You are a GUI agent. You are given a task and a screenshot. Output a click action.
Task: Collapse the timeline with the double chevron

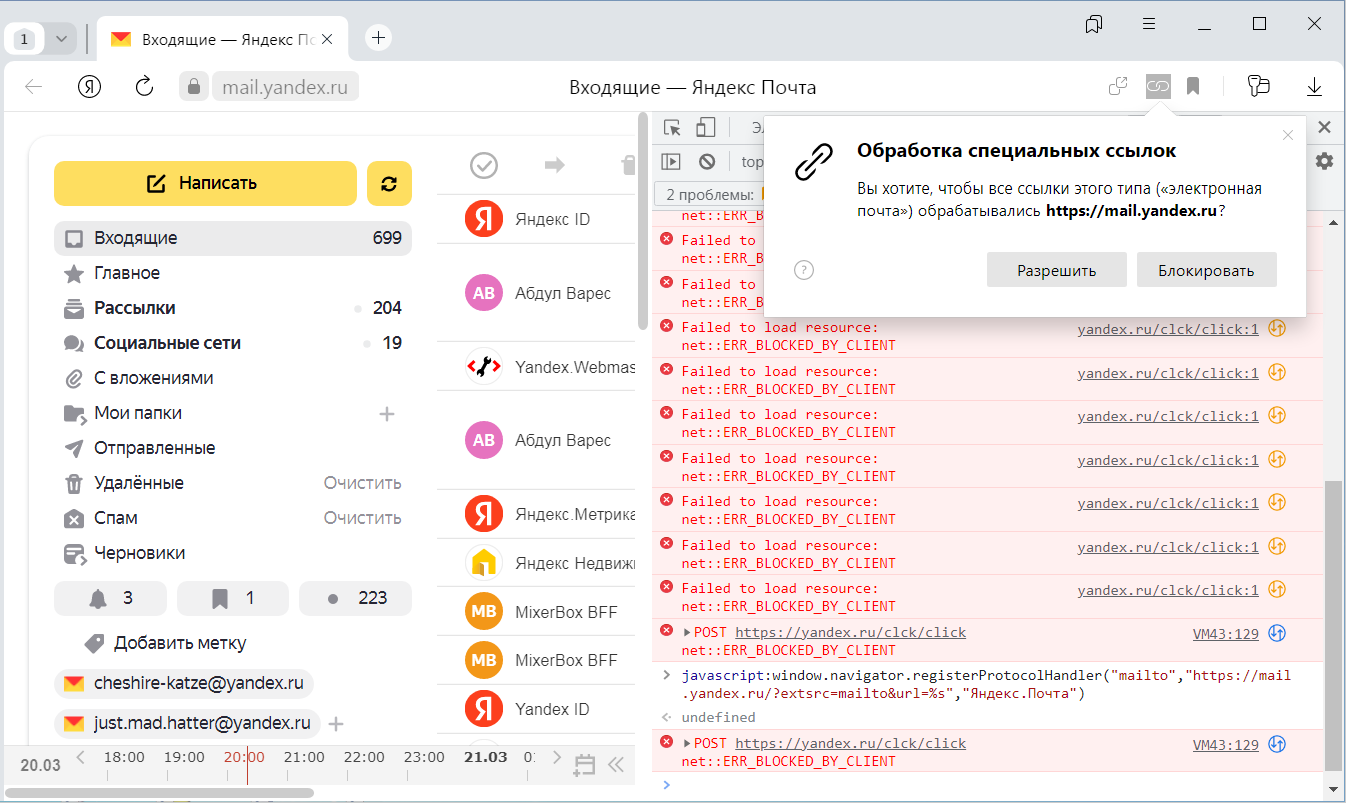coord(616,765)
